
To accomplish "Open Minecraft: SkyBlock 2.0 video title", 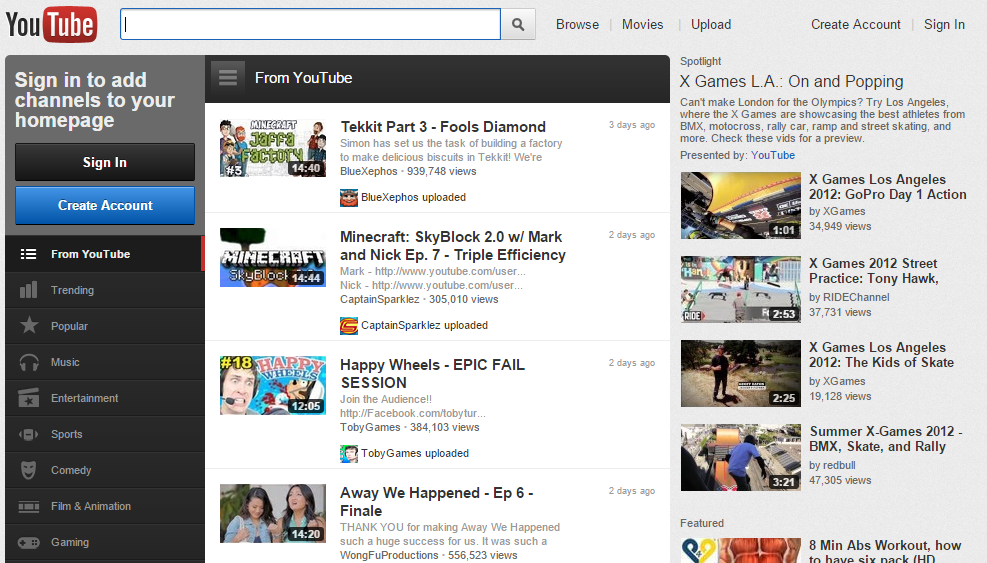I will pyautogui.click(x=453, y=246).
